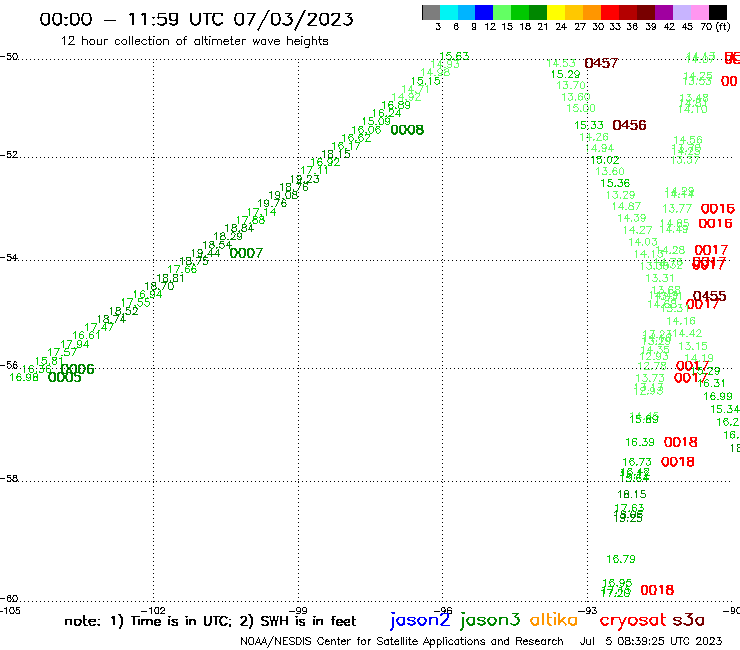740x650 pixels.
Task: Click the wave height value 19.44
Action: click(x=205, y=253)
